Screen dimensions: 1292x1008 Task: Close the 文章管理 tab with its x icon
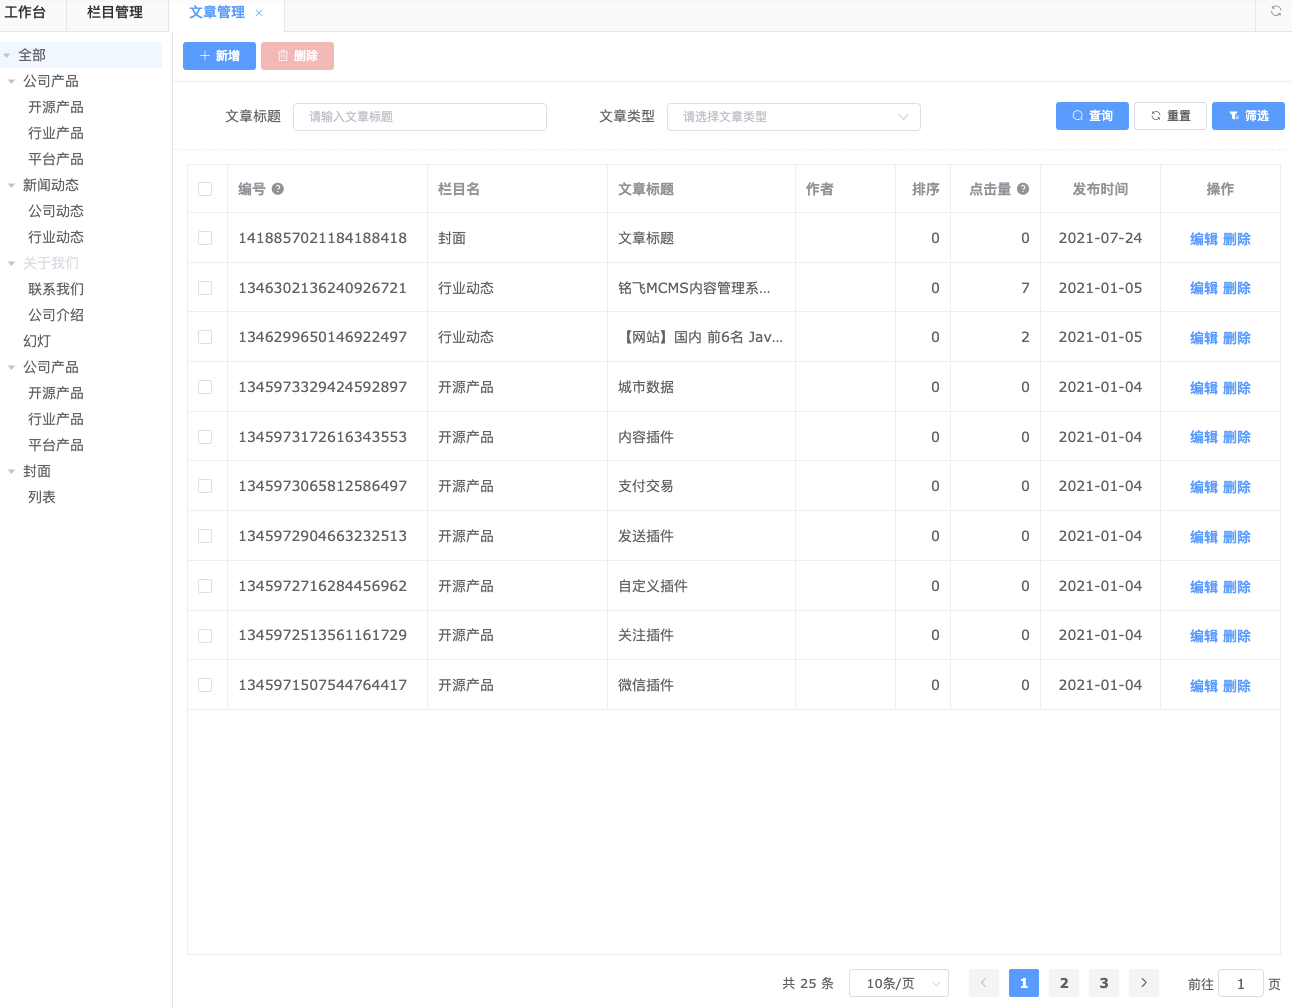tap(259, 13)
